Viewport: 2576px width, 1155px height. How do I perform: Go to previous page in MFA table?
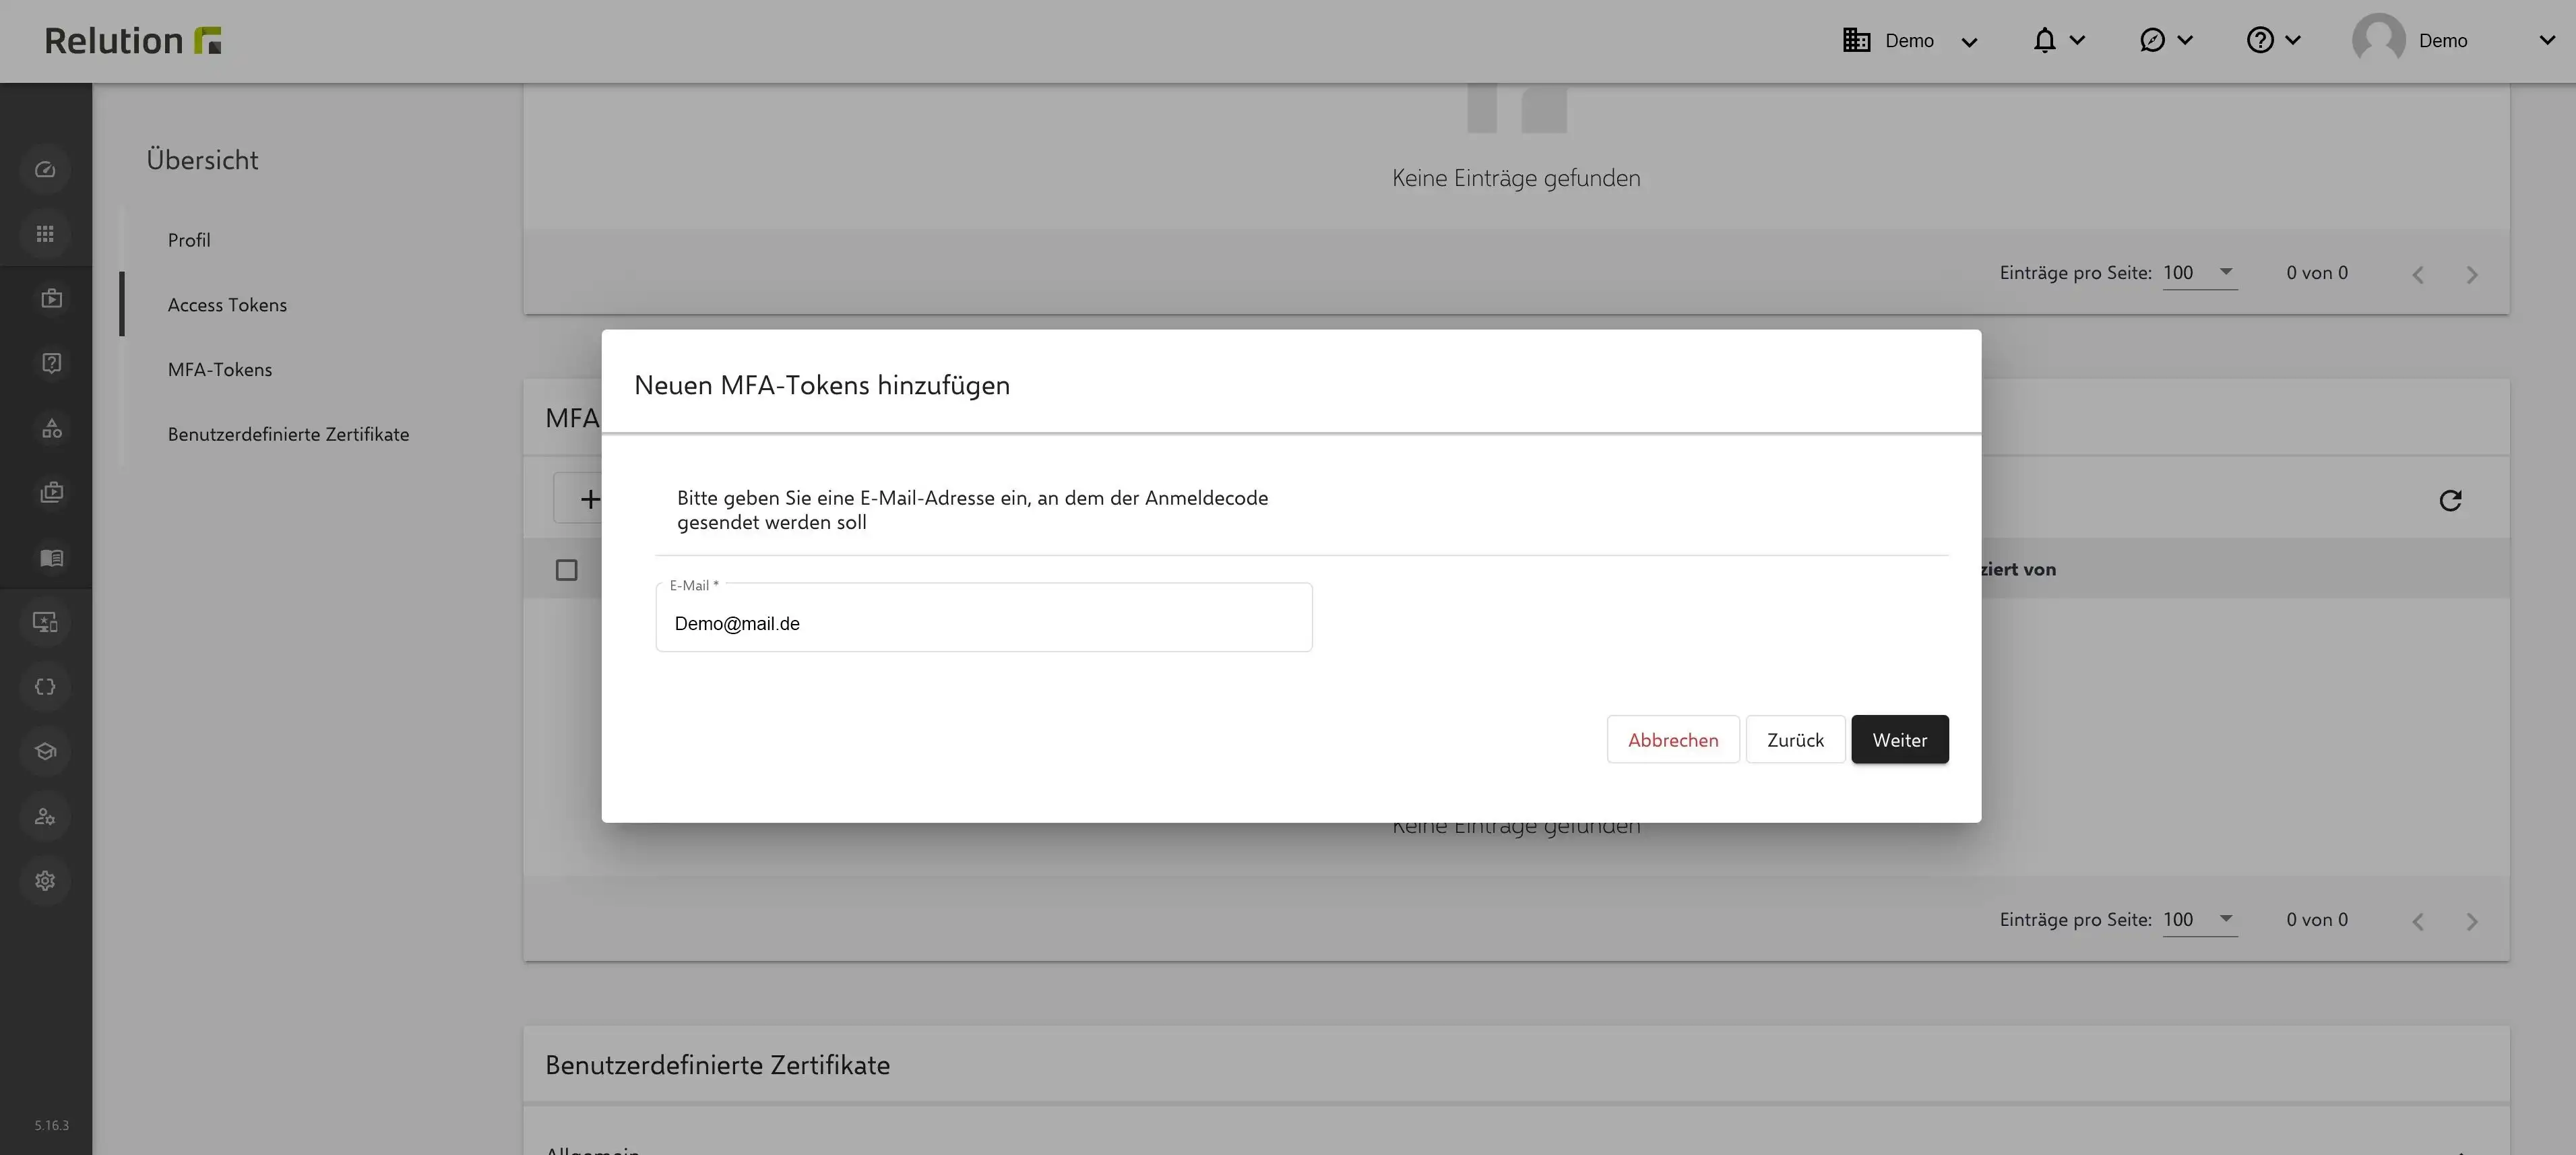tap(2418, 921)
